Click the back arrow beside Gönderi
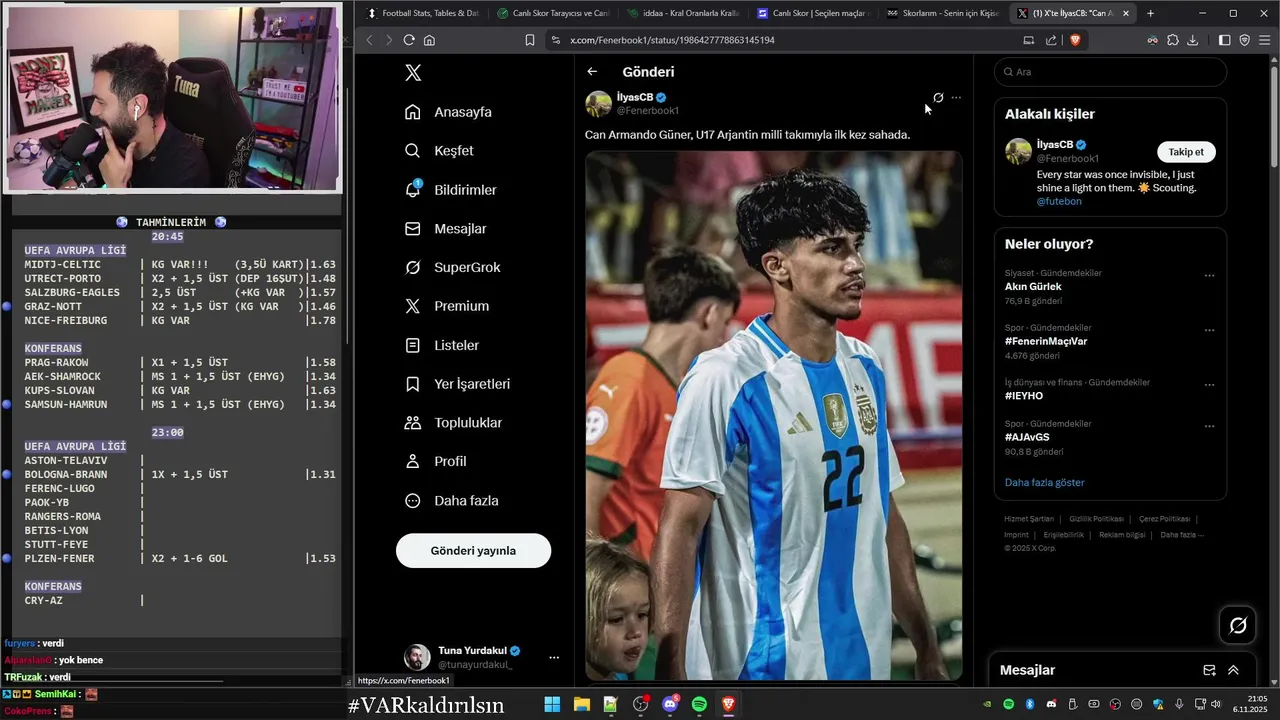Screen dimensions: 1280x720 click(592, 72)
